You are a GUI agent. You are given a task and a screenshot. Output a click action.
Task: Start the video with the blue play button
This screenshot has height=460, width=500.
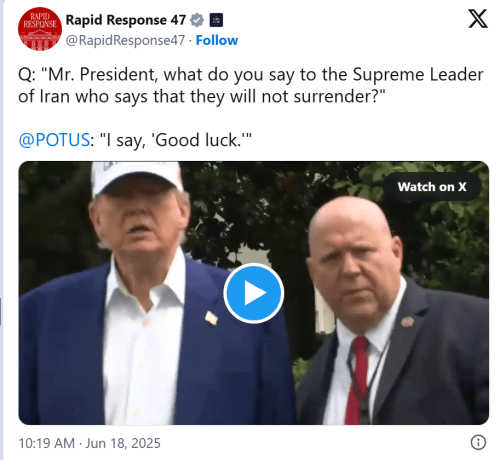tap(253, 293)
